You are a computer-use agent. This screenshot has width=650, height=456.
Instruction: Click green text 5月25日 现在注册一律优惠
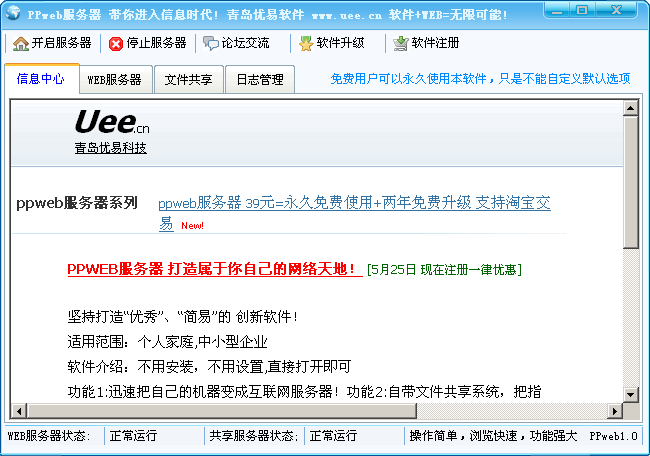click(x=444, y=270)
